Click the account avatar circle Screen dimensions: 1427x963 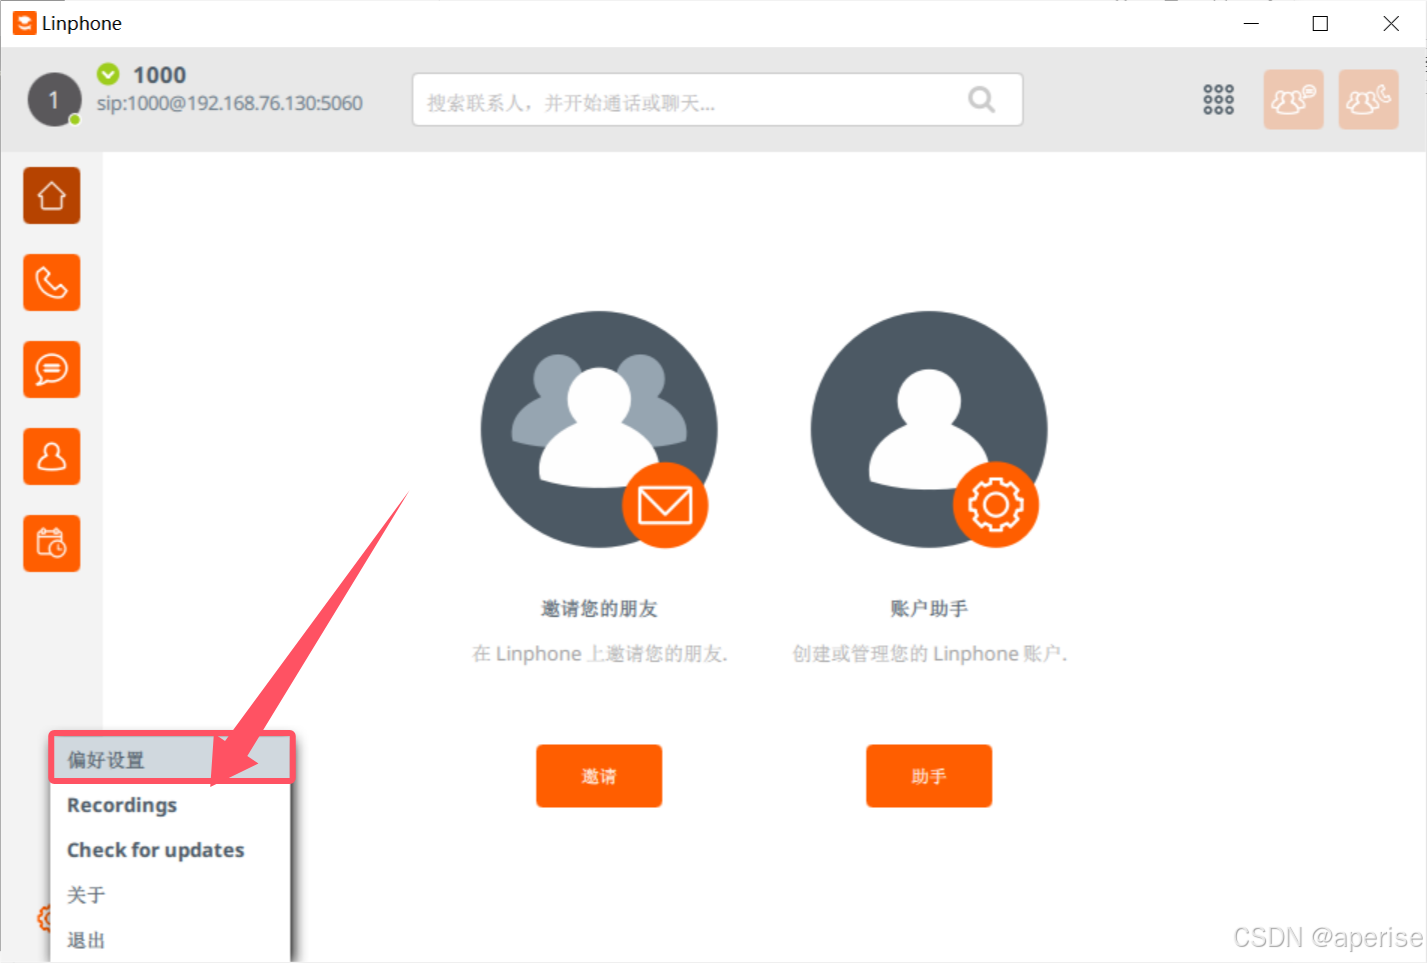[x=54, y=99]
